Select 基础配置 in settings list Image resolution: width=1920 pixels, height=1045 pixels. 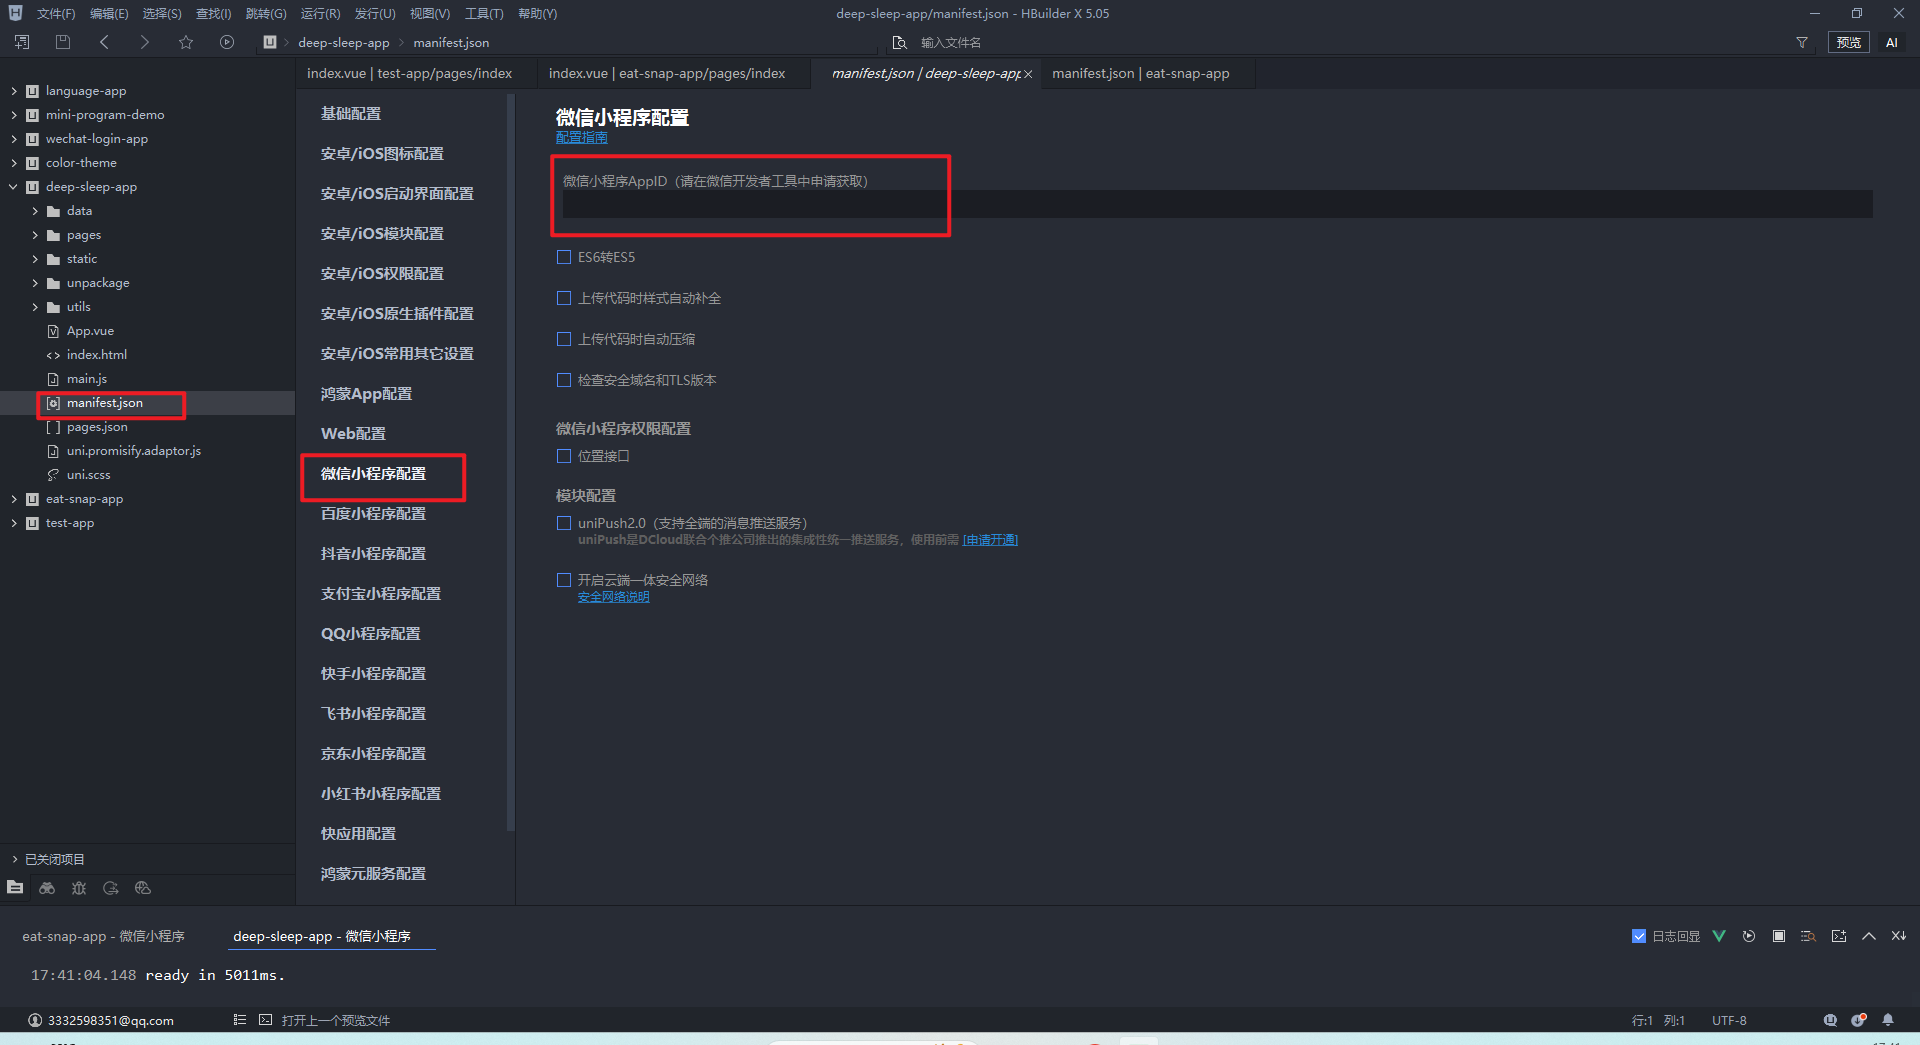click(x=351, y=113)
